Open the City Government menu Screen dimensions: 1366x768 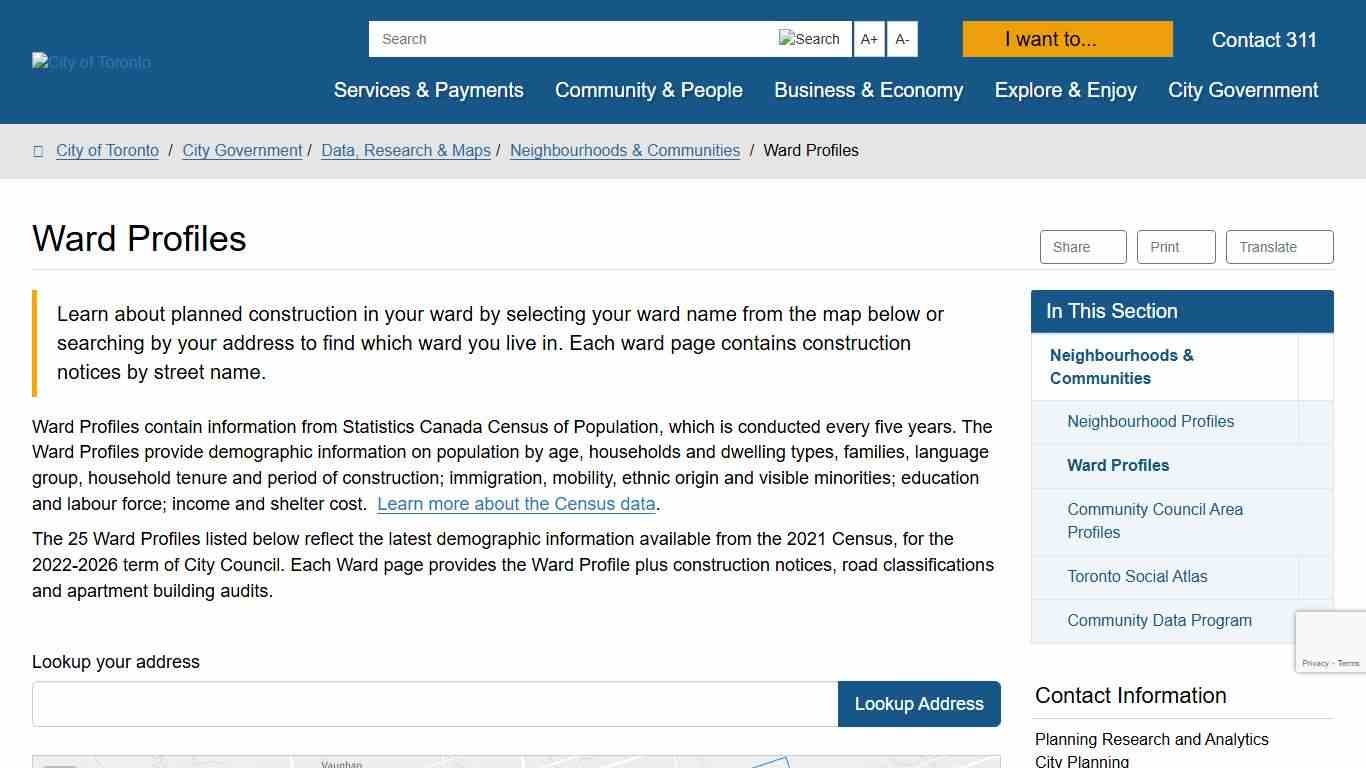[1243, 90]
